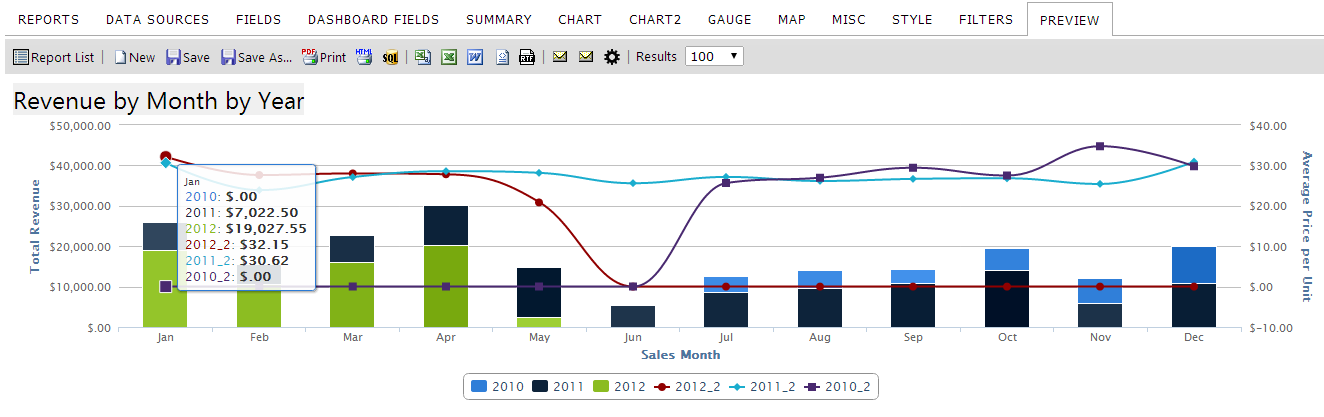Screen dimensions: 1324x417
Task: Click the first envelope email icon
Action: (x=560, y=57)
